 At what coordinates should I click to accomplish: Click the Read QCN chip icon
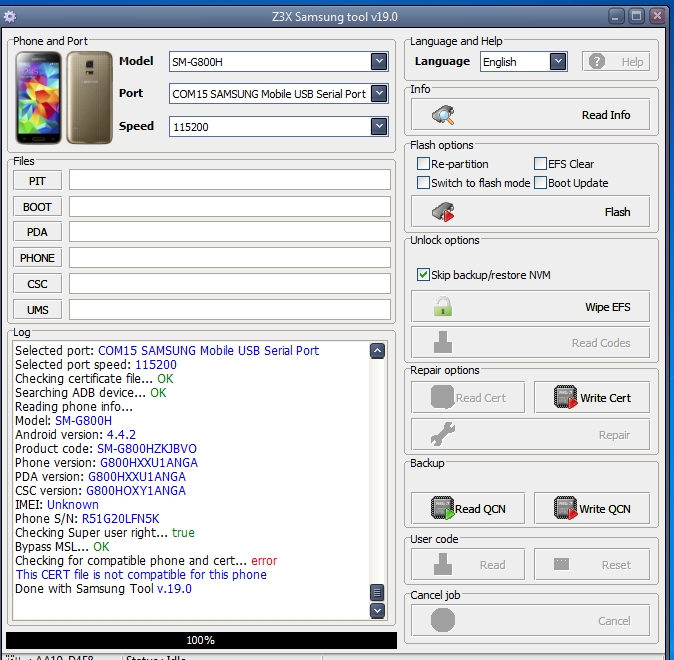(442, 508)
